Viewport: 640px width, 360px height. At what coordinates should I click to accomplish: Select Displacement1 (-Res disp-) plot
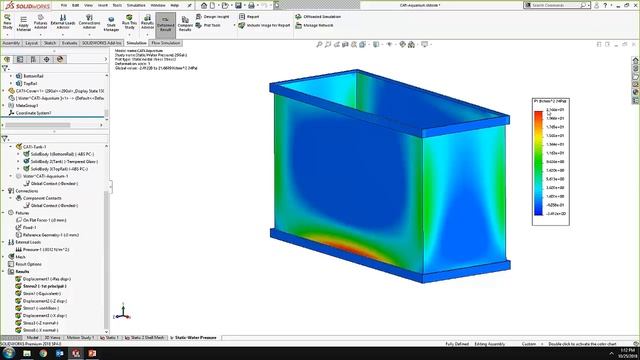click(x=43, y=279)
